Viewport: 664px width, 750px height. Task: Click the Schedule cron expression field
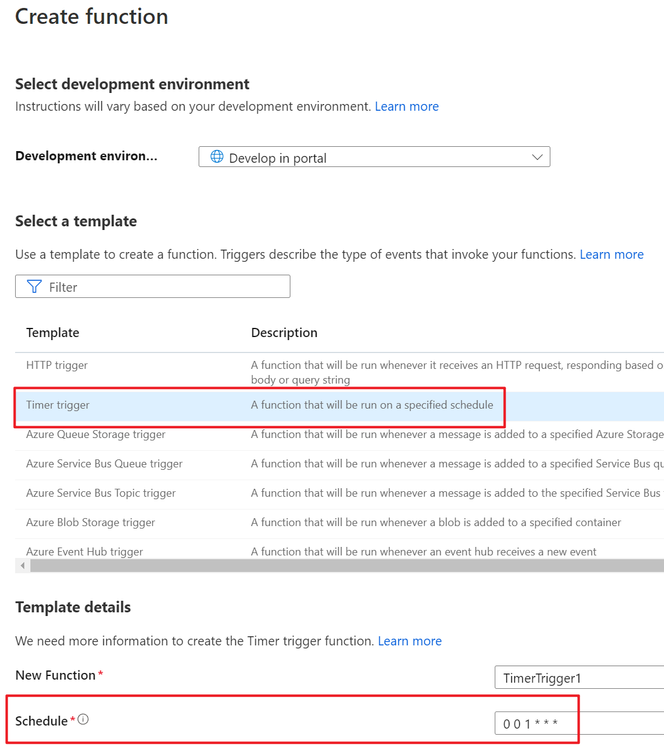[x=580, y=723]
